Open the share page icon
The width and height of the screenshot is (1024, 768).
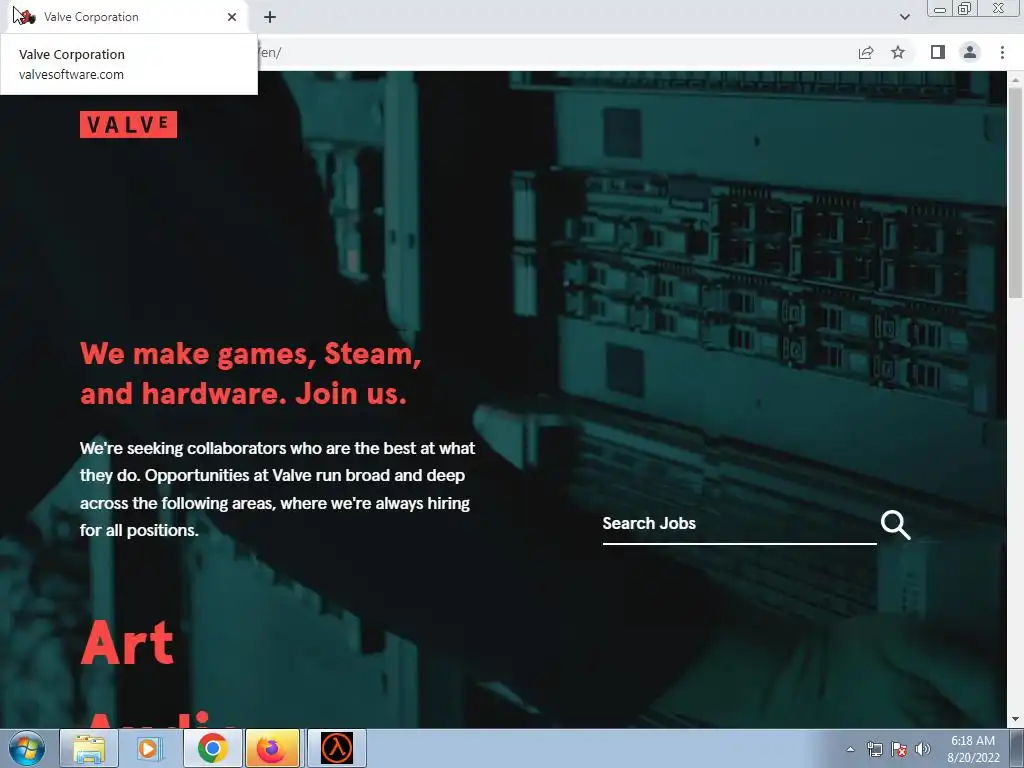pos(866,52)
